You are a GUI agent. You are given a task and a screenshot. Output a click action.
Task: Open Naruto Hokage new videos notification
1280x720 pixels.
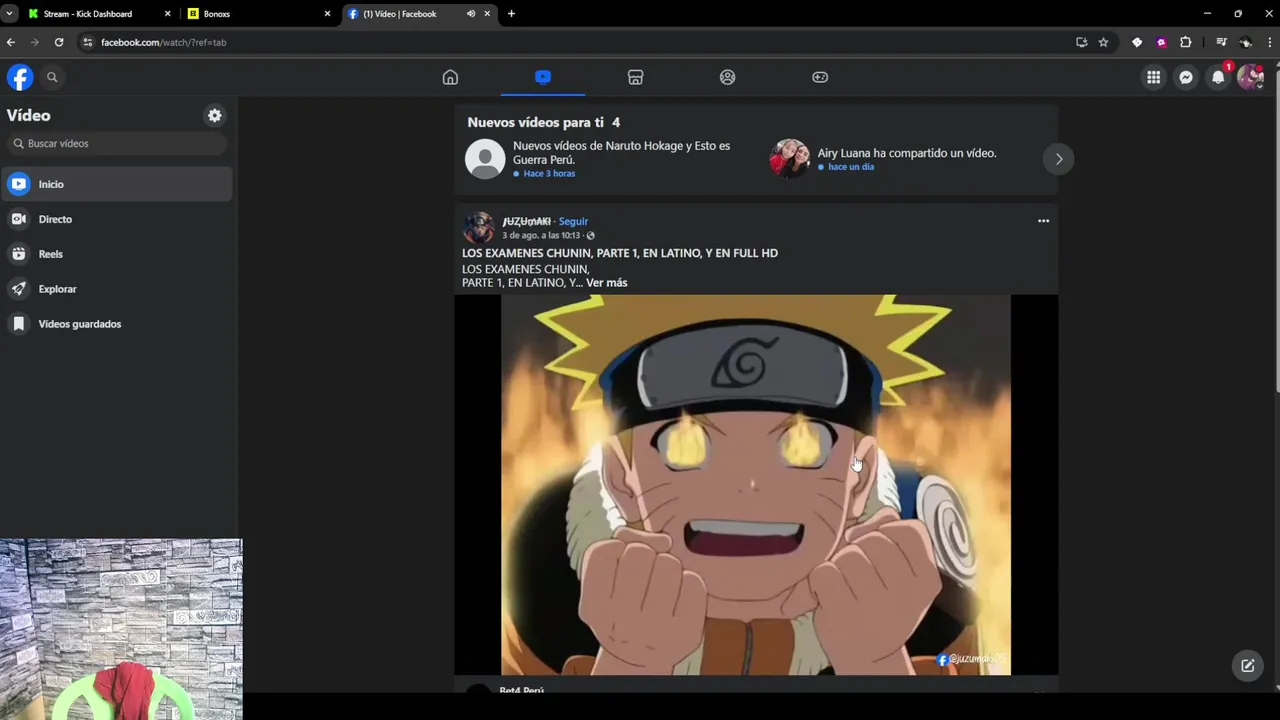pos(610,159)
